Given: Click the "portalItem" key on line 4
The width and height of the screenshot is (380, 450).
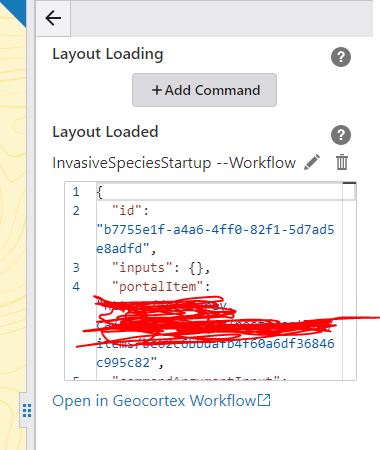Looking at the screenshot, I should tap(158, 287).
